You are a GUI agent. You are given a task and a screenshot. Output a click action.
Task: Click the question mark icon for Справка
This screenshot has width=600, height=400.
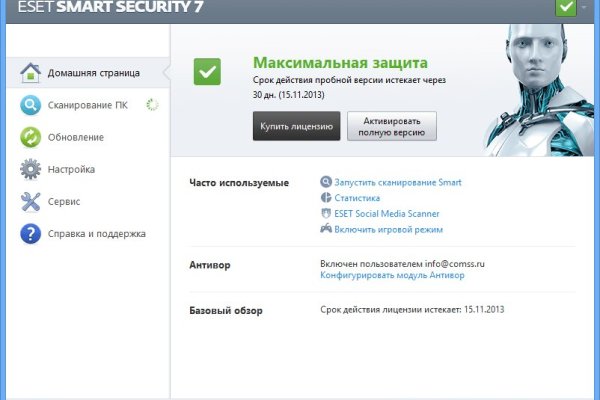coord(30,234)
